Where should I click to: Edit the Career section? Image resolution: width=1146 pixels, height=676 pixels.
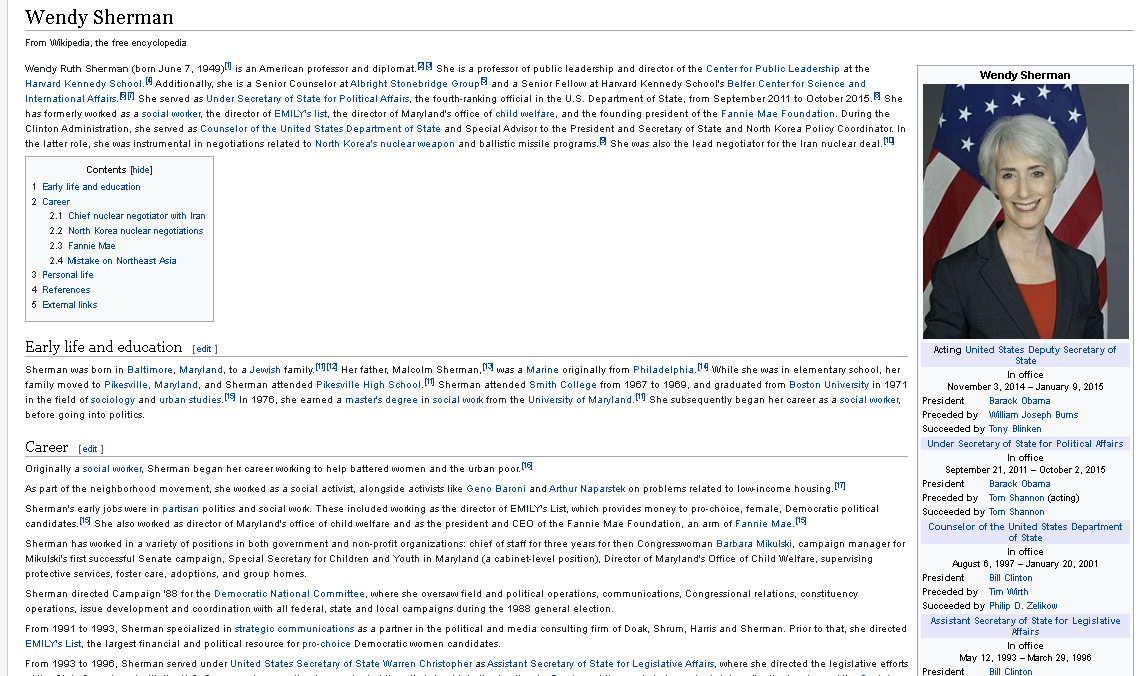coord(90,449)
